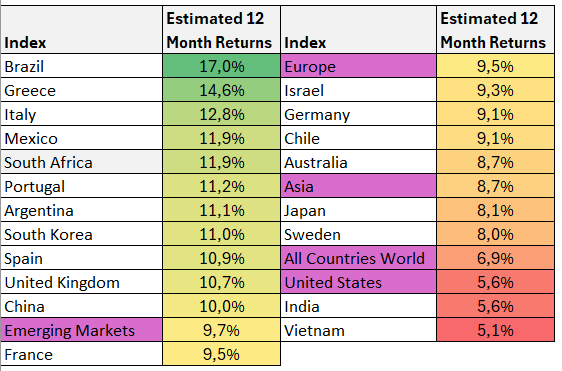Select the South Africa cell
The width and height of the screenshot is (562, 371).
pos(82,162)
